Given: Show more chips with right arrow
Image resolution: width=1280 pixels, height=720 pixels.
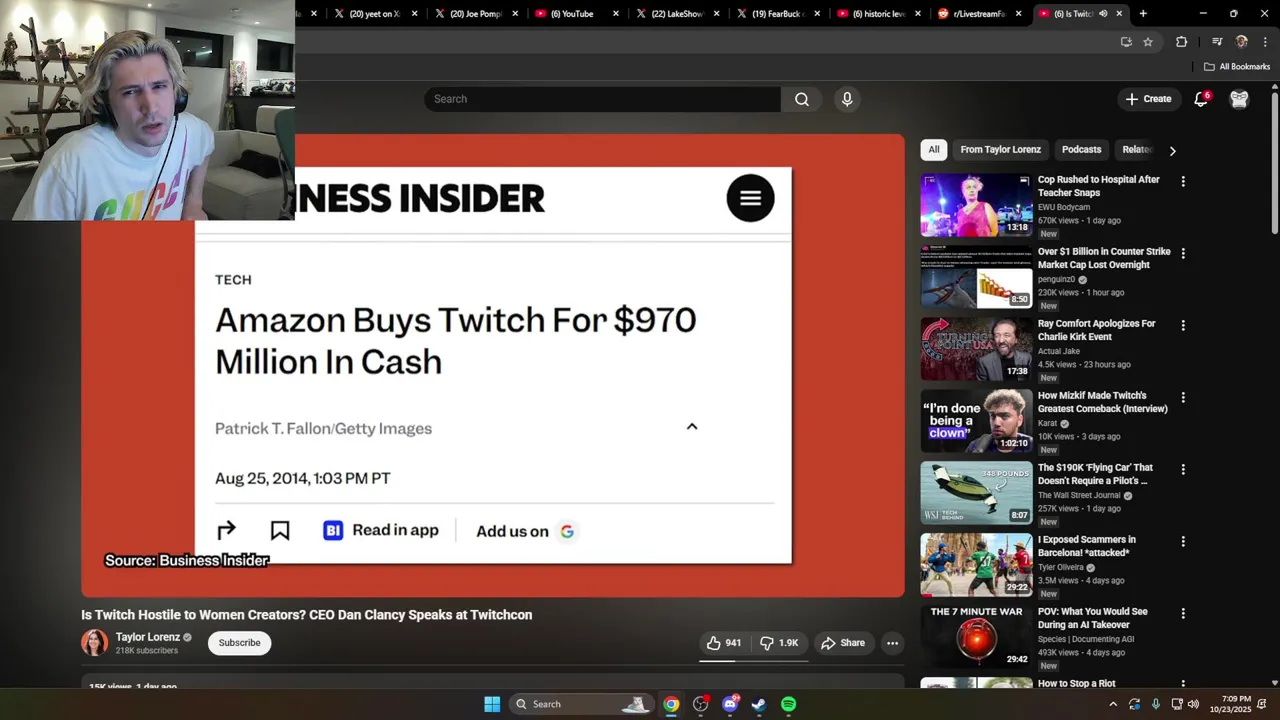Looking at the screenshot, I should (x=1172, y=150).
